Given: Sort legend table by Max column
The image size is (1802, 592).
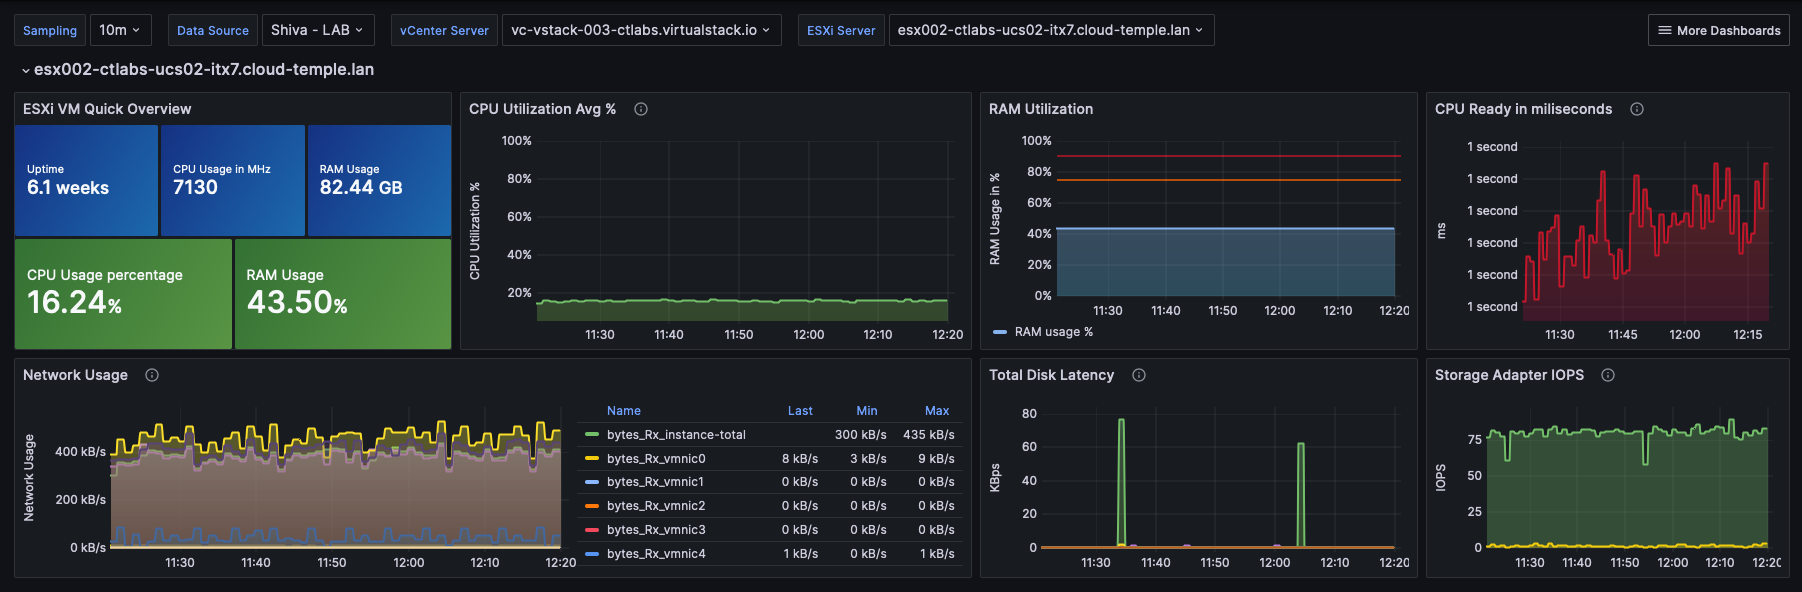Looking at the screenshot, I should tap(937, 411).
